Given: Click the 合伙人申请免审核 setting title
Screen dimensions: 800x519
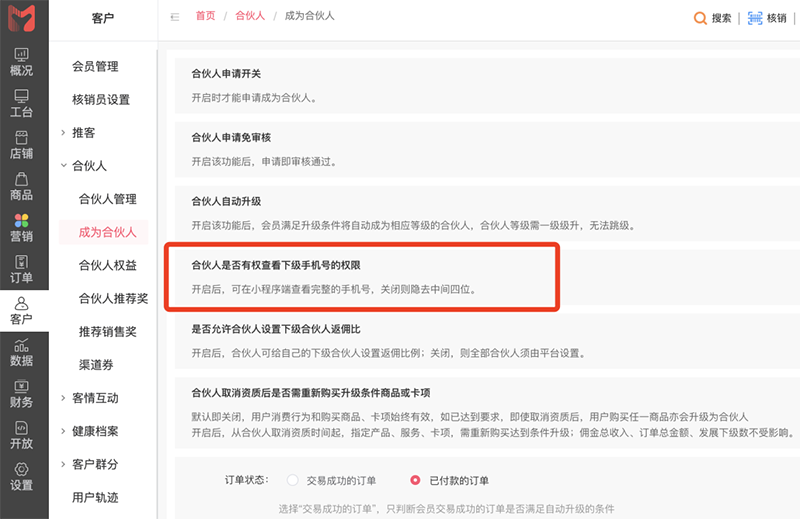Looking at the screenshot, I should coord(231,138).
